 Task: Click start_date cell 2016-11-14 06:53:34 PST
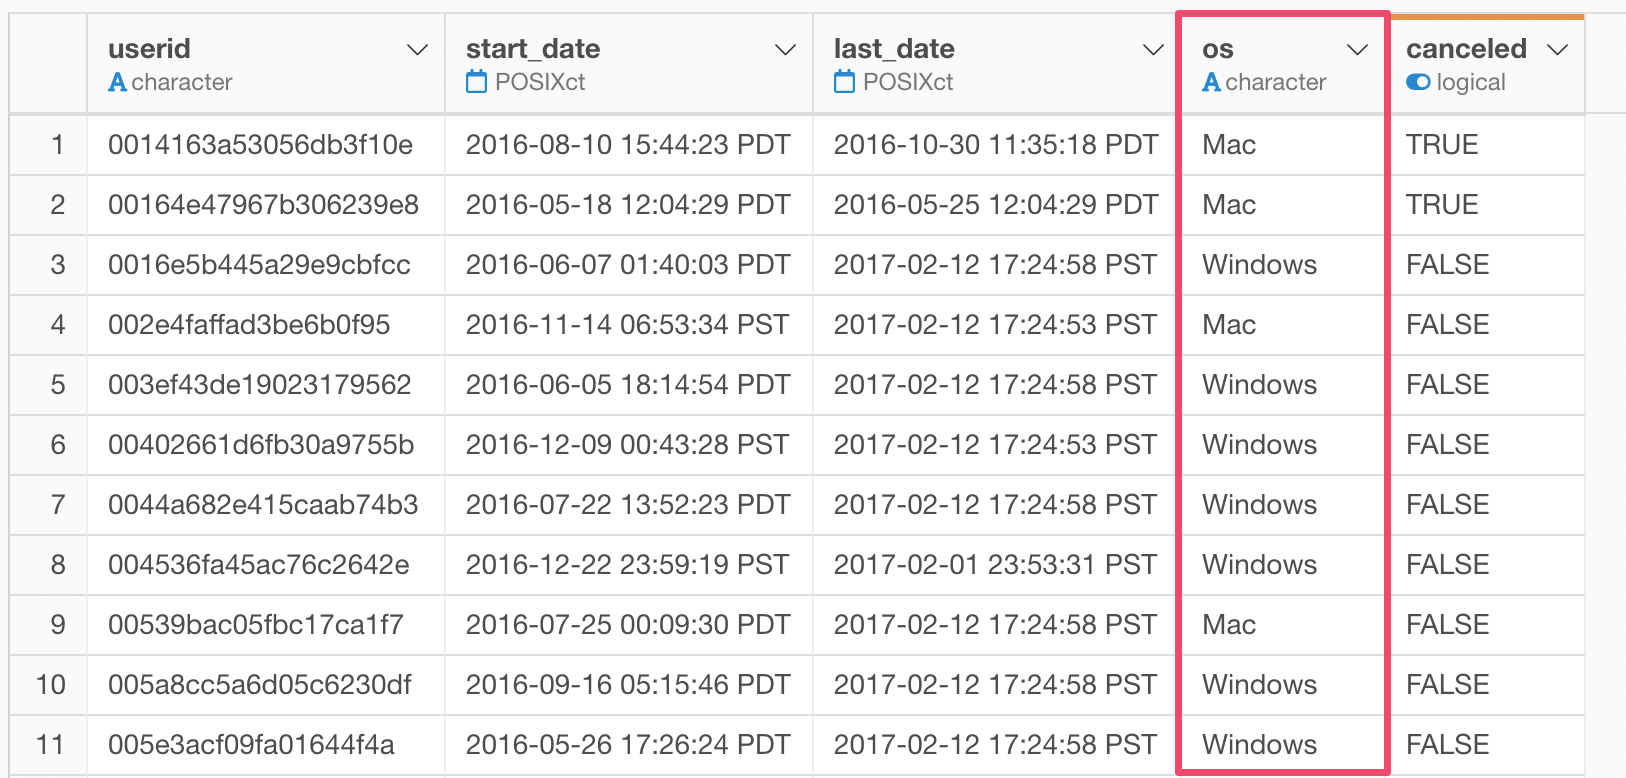(627, 325)
